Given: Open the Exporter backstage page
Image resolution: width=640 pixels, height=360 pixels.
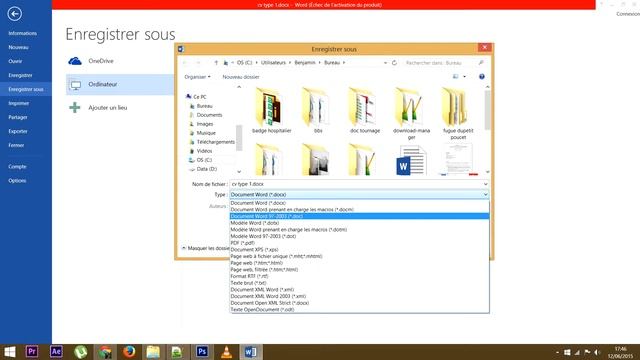Looking at the screenshot, I should (x=26, y=131).
